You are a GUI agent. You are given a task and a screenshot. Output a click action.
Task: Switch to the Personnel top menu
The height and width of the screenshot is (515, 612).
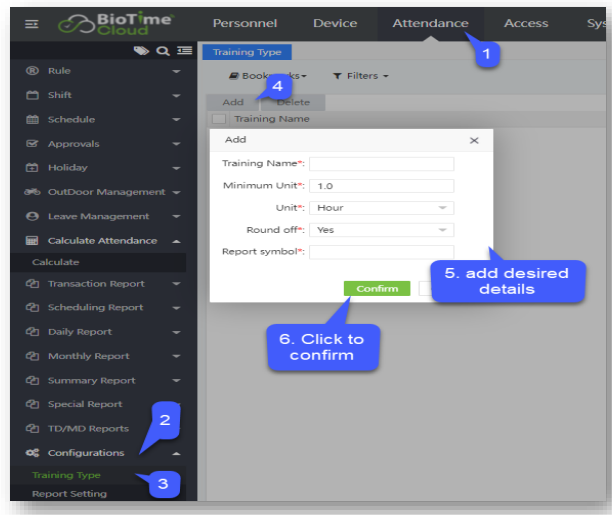point(246,23)
